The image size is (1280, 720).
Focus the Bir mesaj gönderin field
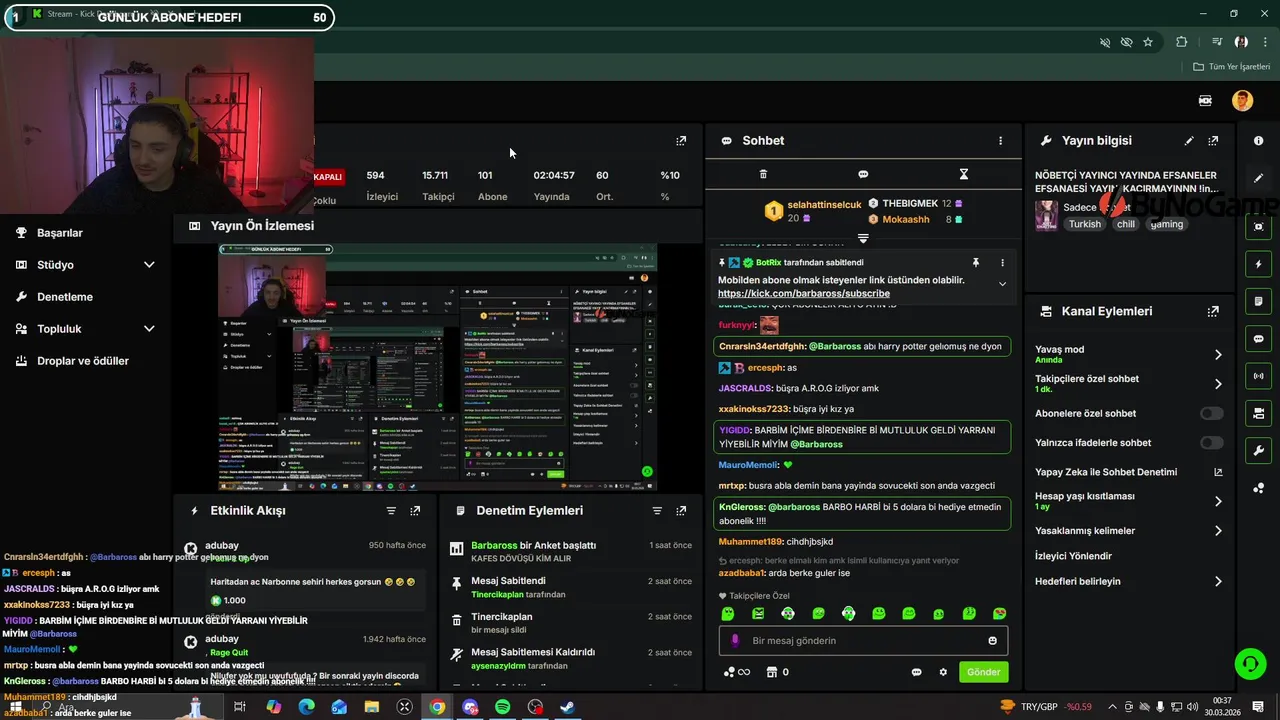click(x=863, y=641)
